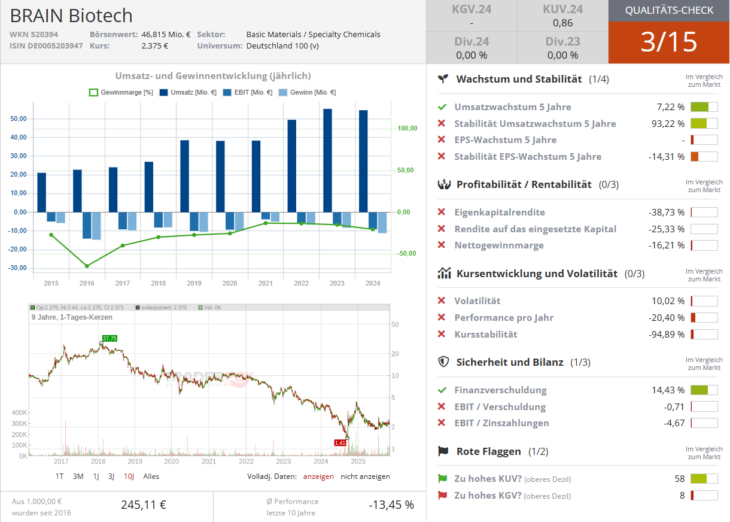The height and width of the screenshot is (522, 730).
Task: Select 'nicht anzeigen' for adjusted data
Action: 368,476
